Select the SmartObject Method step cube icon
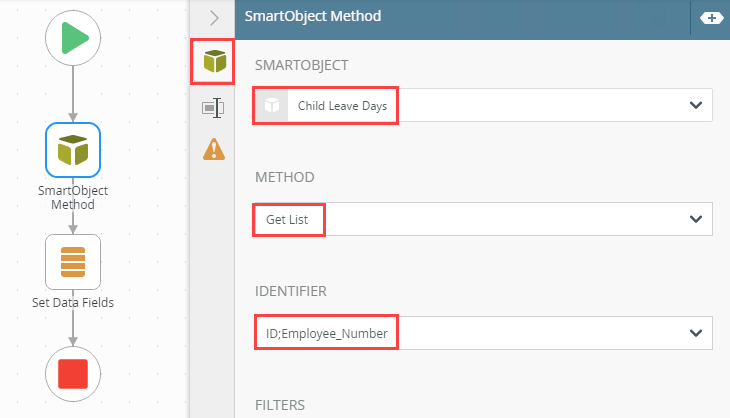This screenshot has height=418, width=730. (x=73, y=150)
